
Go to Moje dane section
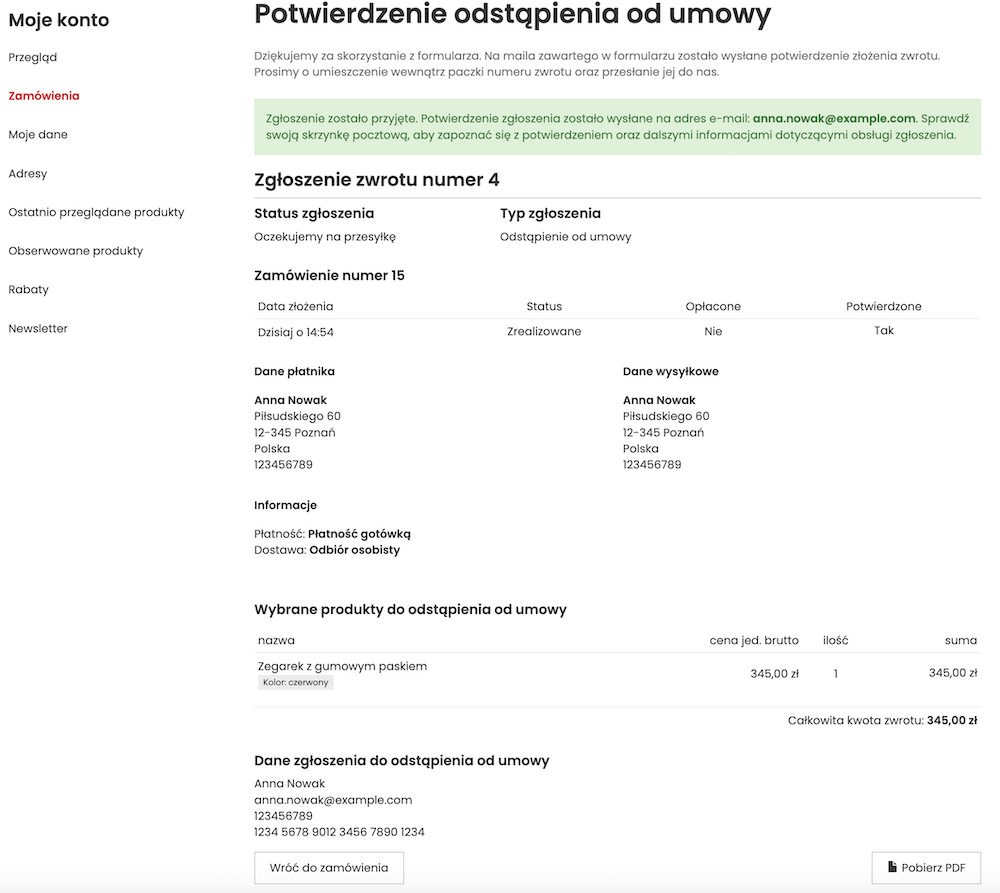click(38, 135)
